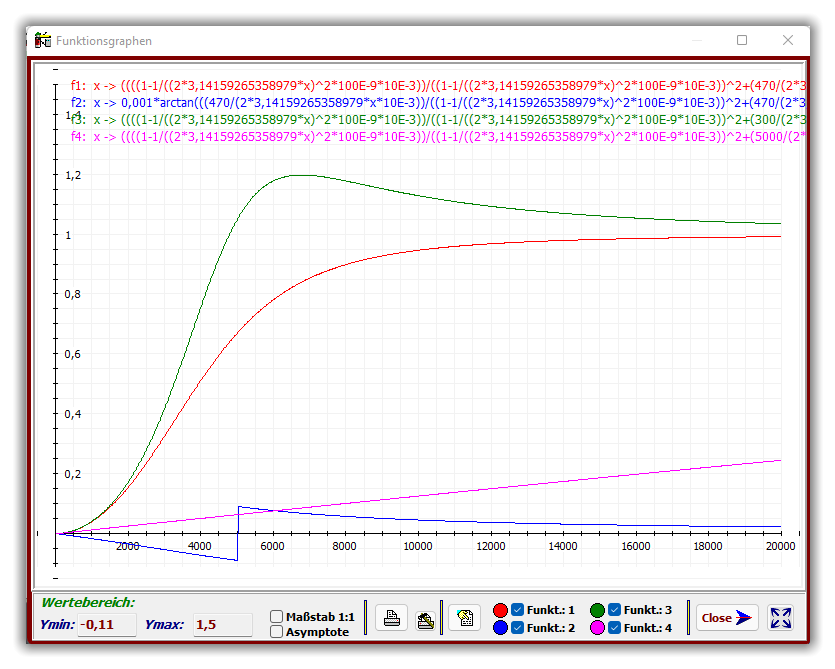Click the red color circle for function 1
Viewport: 835px width, 669px height.
click(x=501, y=610)
